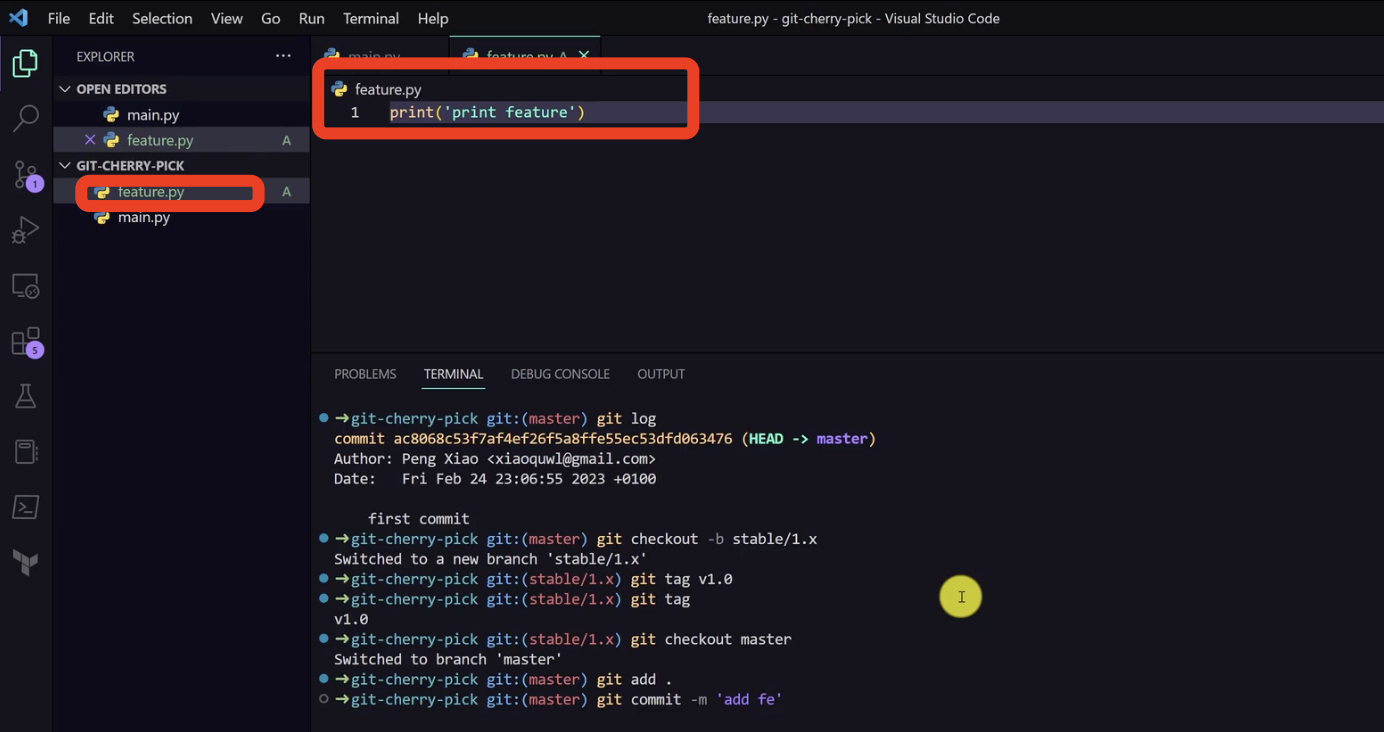The height and width of the screenshot is (732, 1384).
Task: Open the Go menu
Action: (x=270, y=18)
